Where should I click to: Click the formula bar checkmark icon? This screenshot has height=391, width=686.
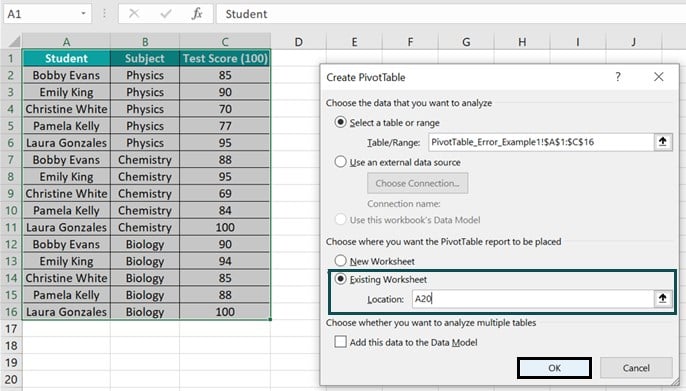166,14
